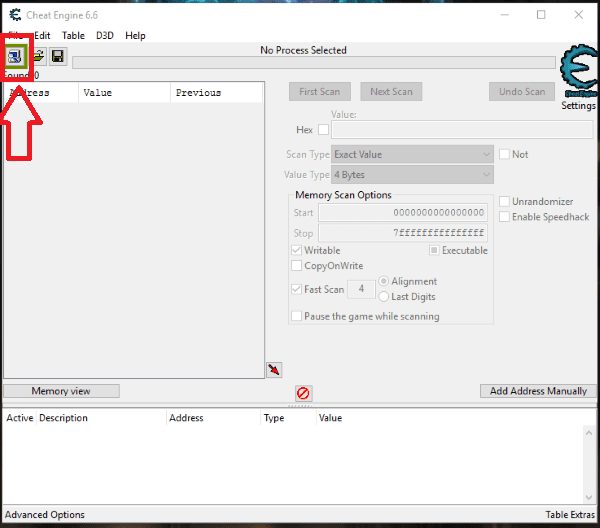Open the Edit menu
Viewport: 600px width, 528px height.
click(42, 36)
